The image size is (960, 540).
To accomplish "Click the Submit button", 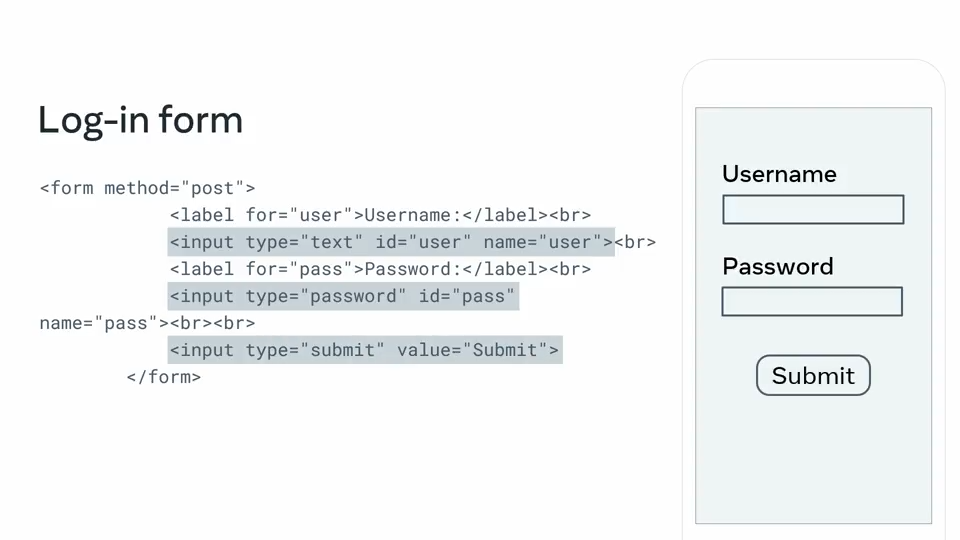I will (x=813, y=375).
